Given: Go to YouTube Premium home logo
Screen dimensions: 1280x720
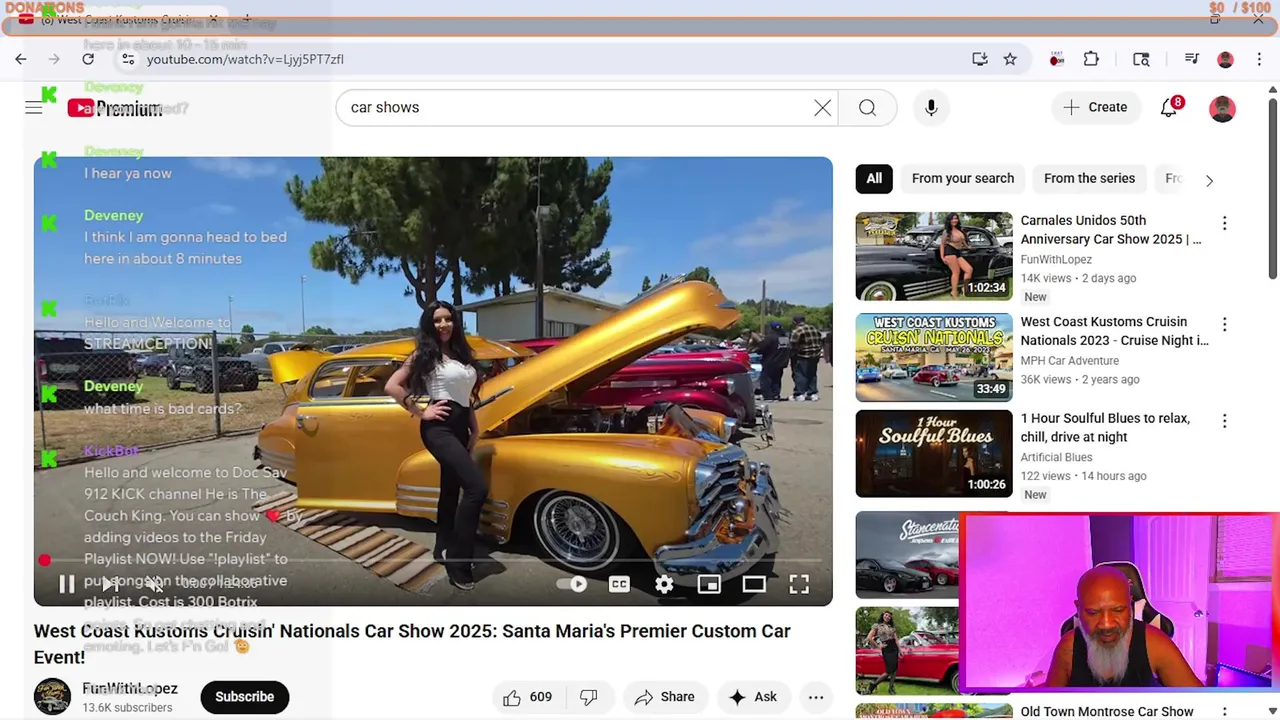Looking at the screenshot, I should point(115,108).
